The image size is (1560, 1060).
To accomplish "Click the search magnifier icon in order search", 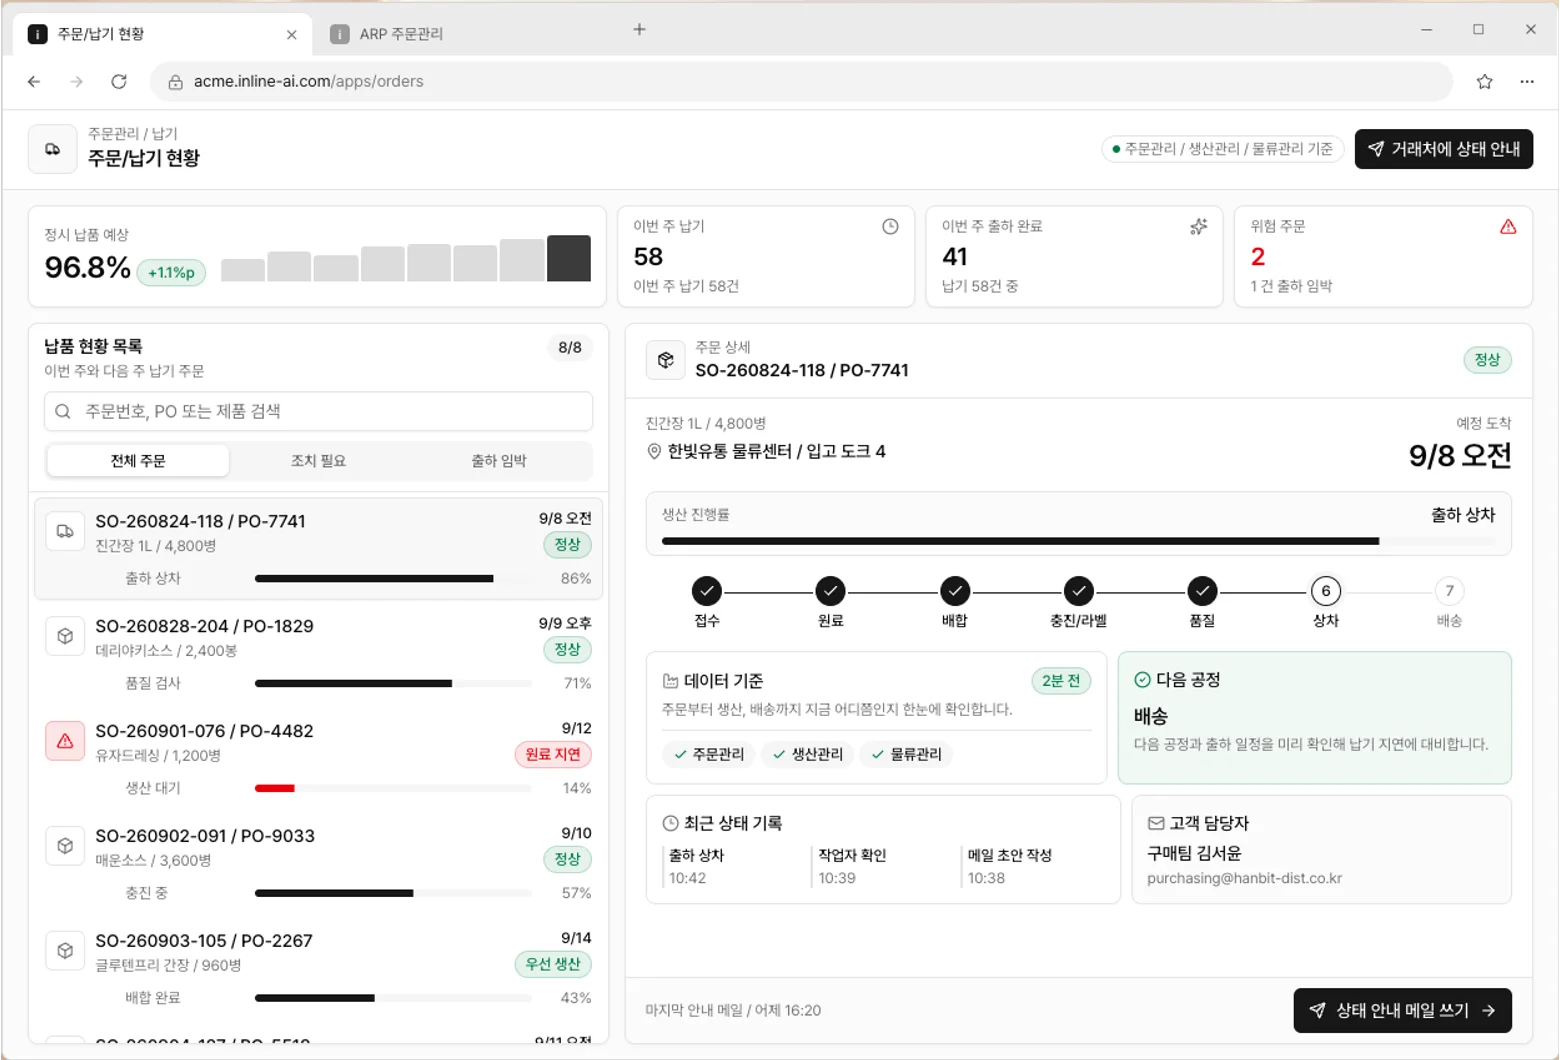I will click(63, 411).
